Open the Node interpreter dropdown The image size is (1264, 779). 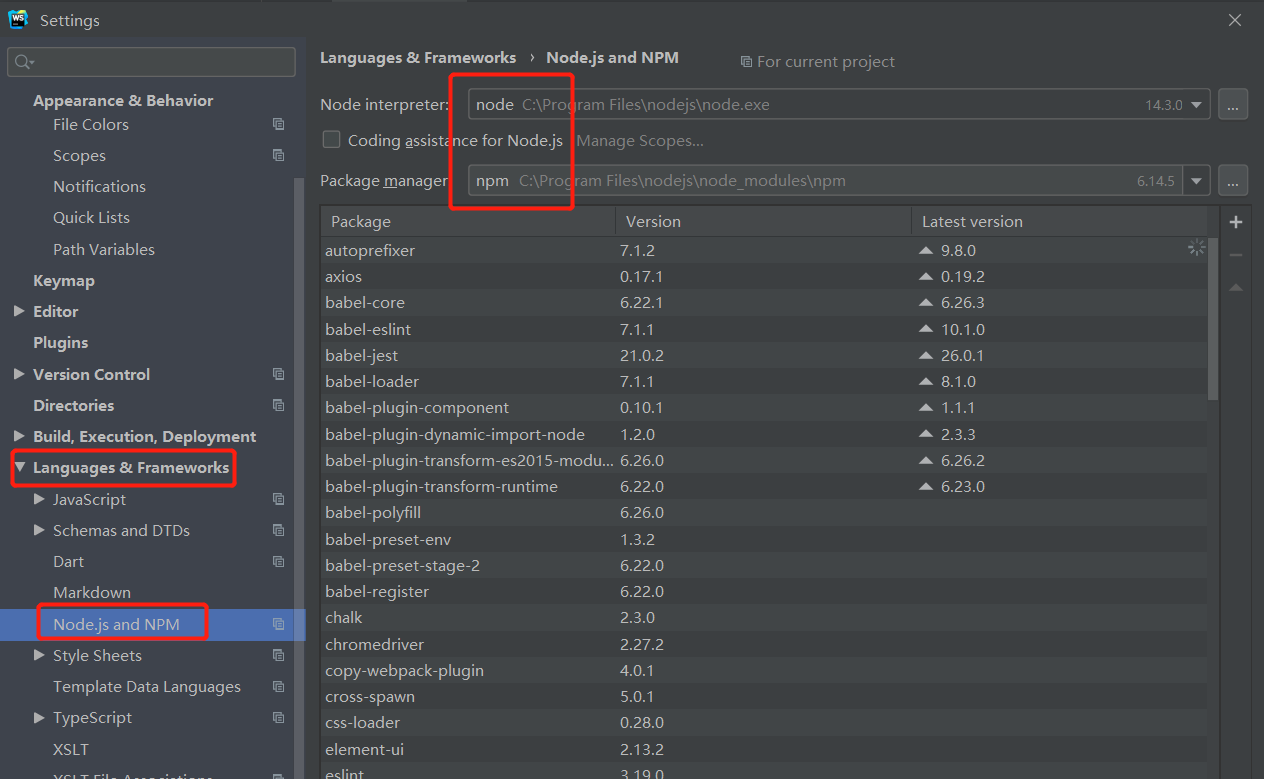(1197, 104)
